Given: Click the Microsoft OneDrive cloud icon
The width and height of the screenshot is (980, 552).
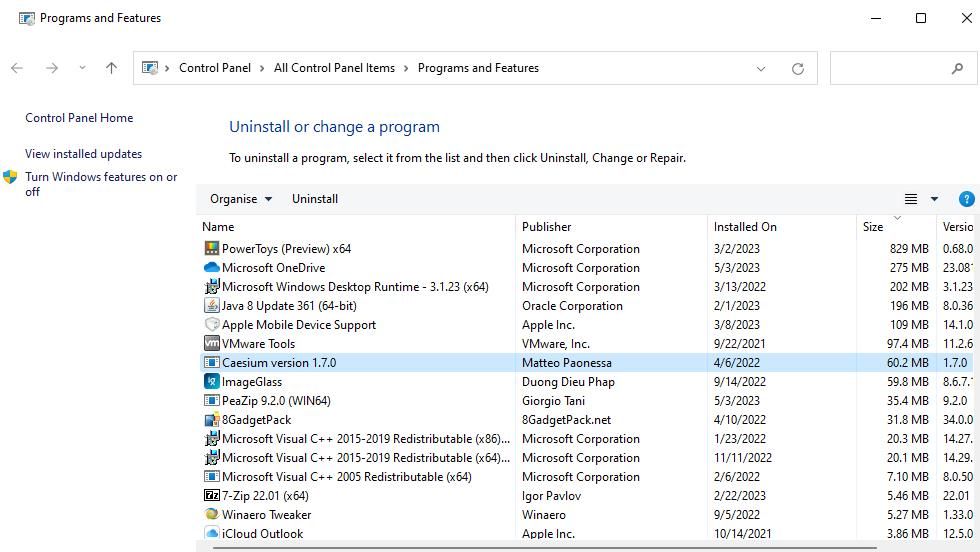Looking at the screenshot, I should [212, 268].
